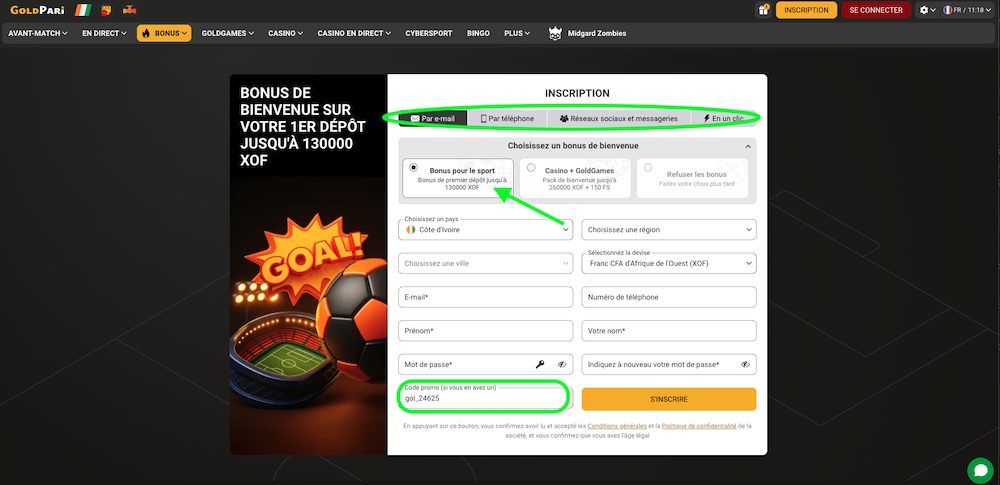The image size is (1000, 485).
Task: Switch to the En un clic tab
Action: click(723, 119)
